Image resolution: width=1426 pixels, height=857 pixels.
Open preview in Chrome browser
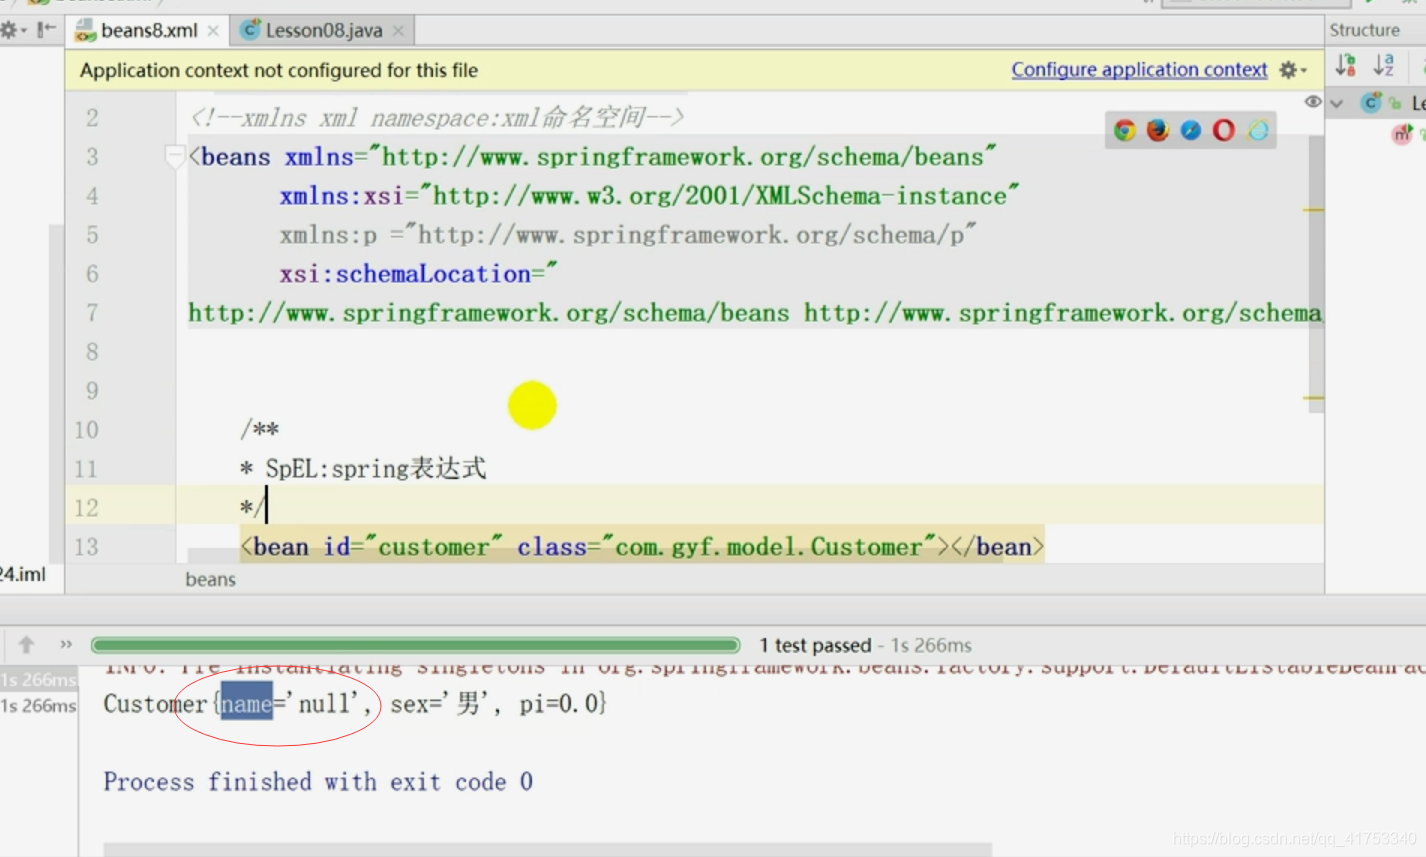pos(1125,130)
